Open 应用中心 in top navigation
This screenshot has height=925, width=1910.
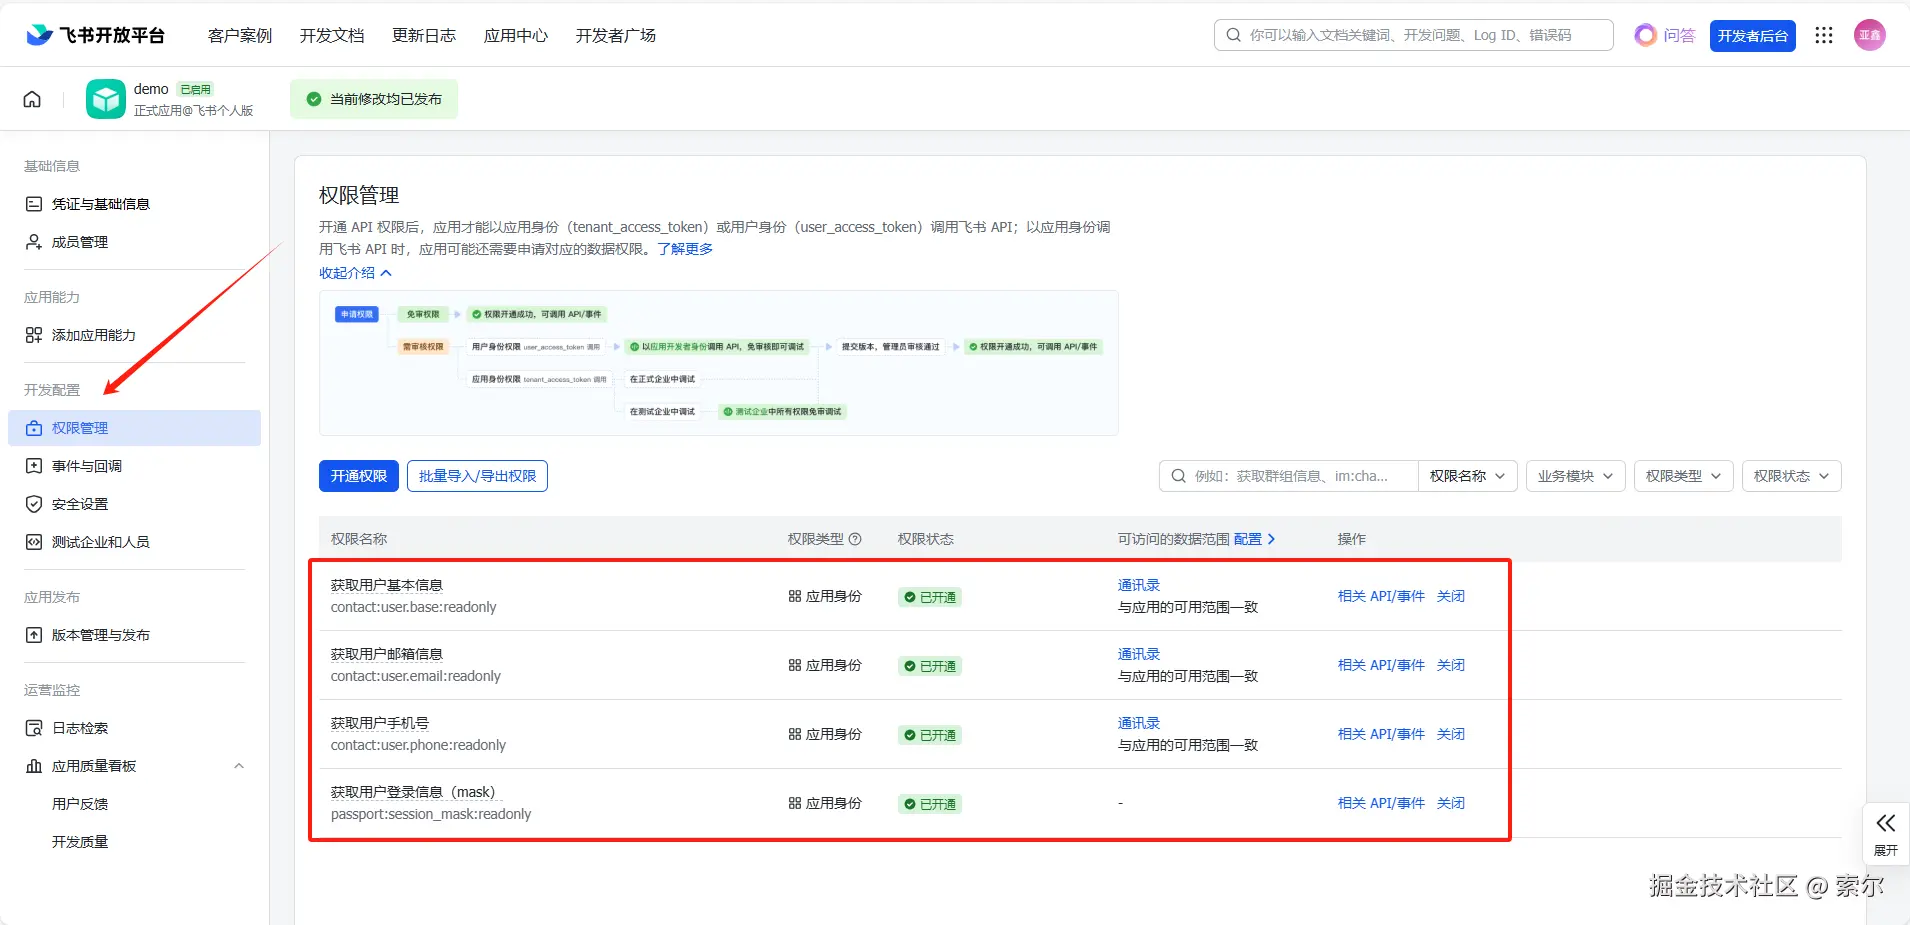[x=516, y=35]
